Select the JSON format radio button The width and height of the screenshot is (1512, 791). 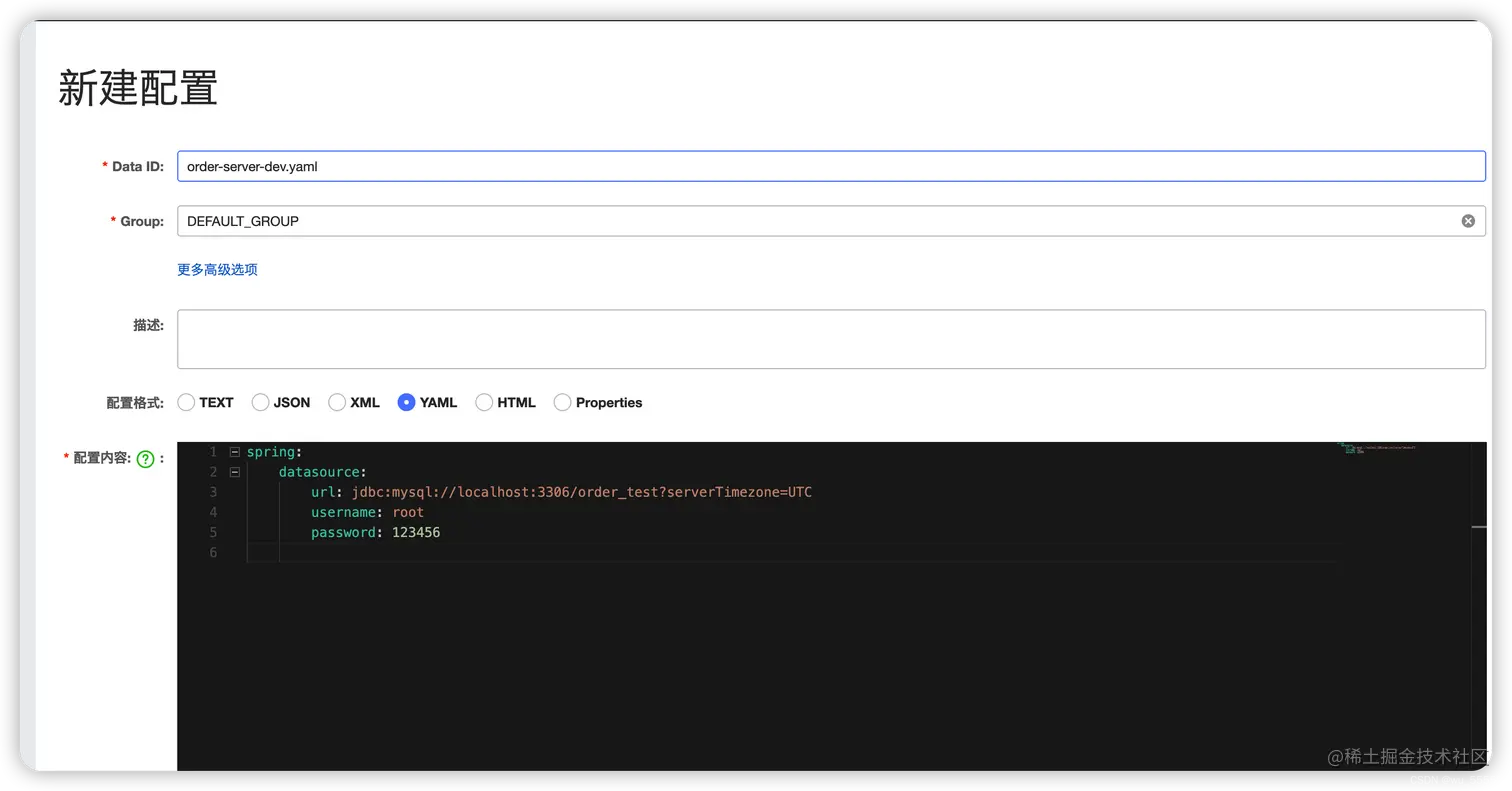[x=260, y=402]
